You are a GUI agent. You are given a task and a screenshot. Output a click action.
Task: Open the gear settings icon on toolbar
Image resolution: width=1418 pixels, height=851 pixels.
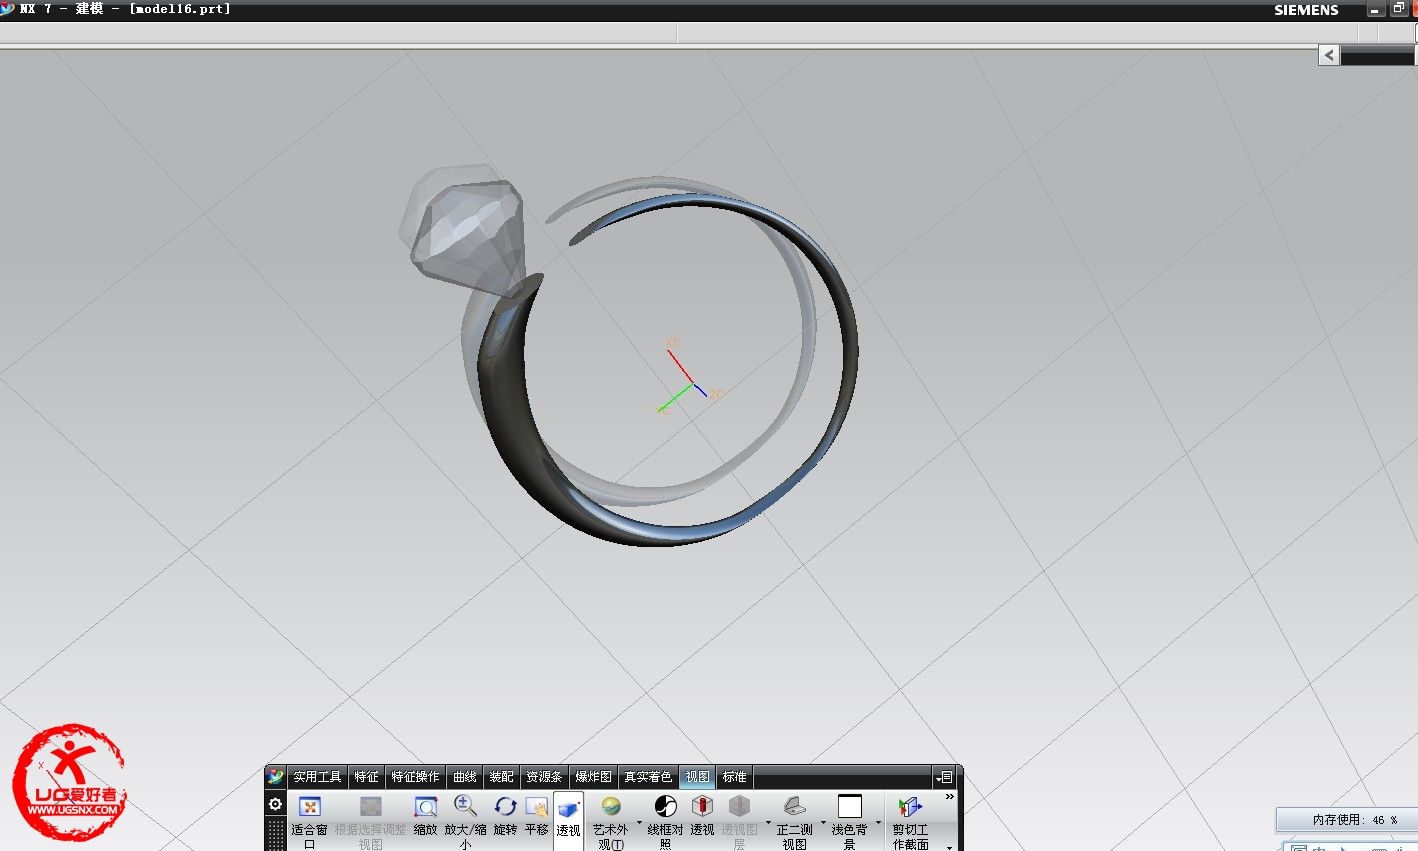(276, 804)
